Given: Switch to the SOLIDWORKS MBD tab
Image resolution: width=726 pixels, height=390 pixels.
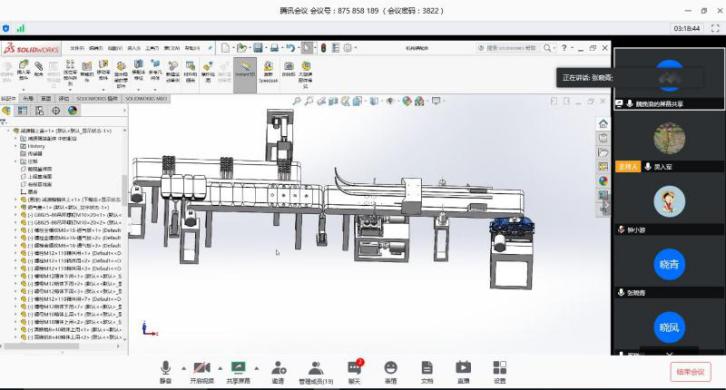Looking at the screenshot, I should pos(146,99).
